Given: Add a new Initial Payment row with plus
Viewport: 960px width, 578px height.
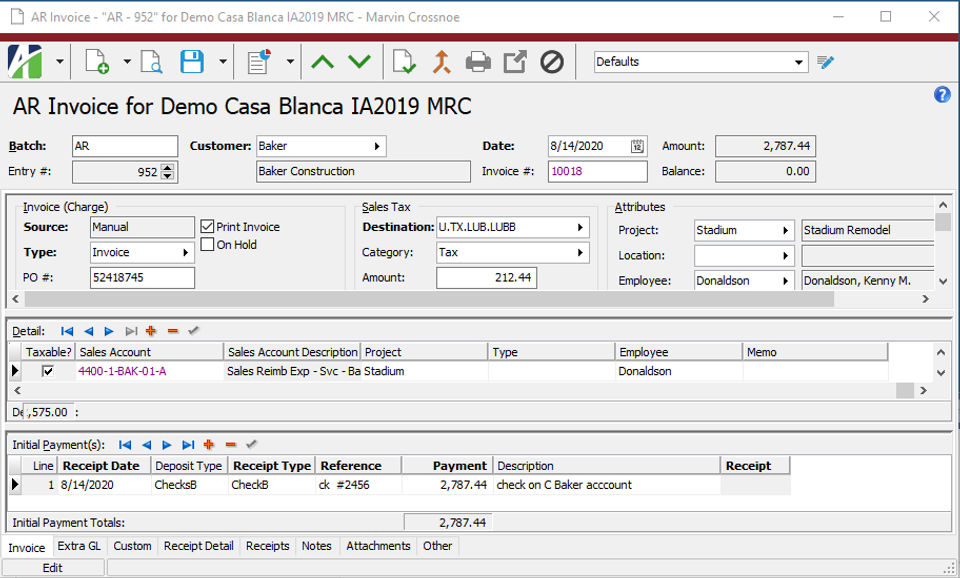Looking at the screenshot, I should [209, 445].
